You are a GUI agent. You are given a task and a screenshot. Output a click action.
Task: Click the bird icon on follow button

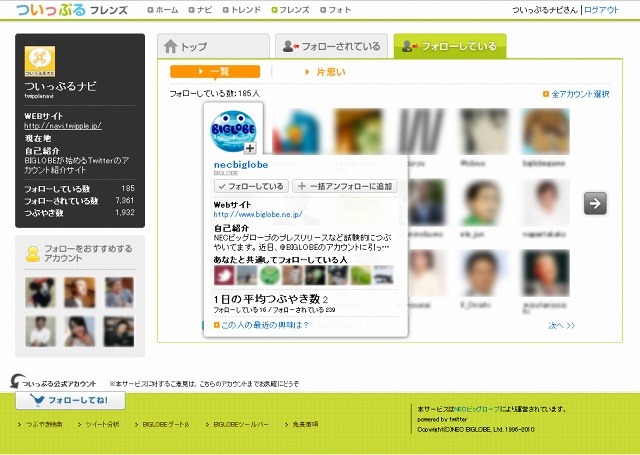click(x=38, y=400)
